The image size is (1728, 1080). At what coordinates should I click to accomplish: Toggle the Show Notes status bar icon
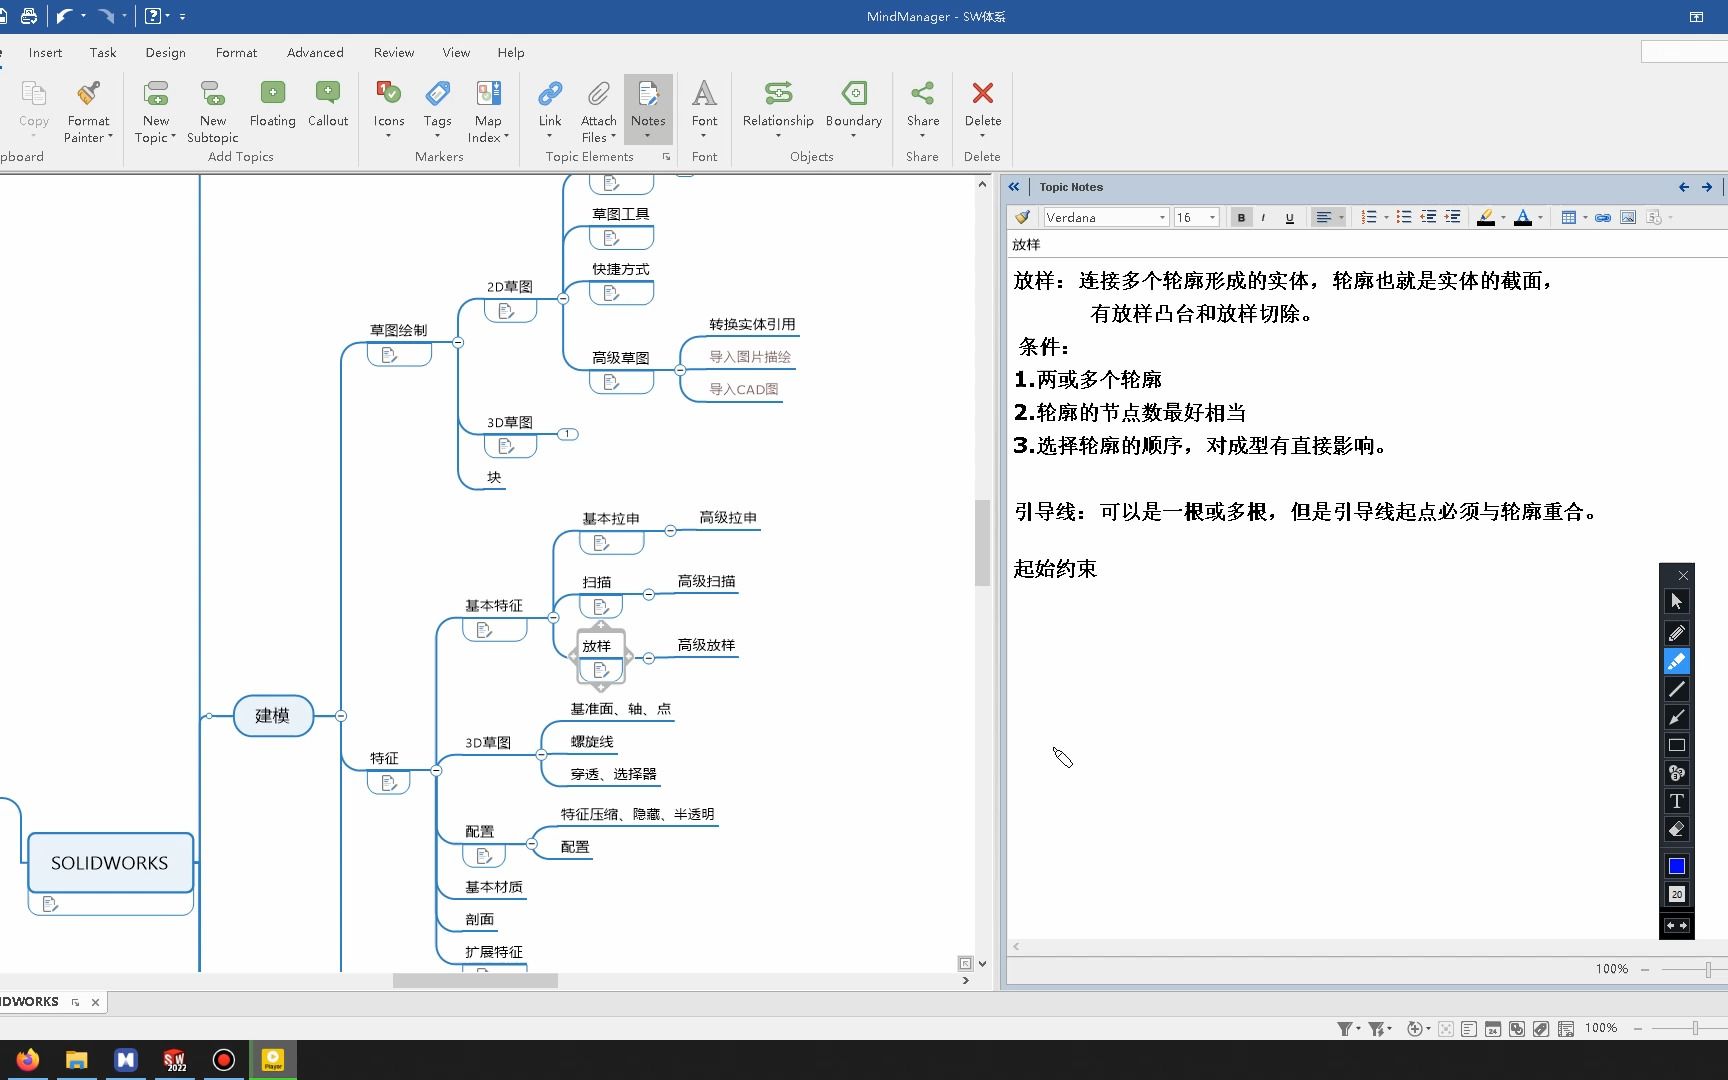coord(1469,1028)
